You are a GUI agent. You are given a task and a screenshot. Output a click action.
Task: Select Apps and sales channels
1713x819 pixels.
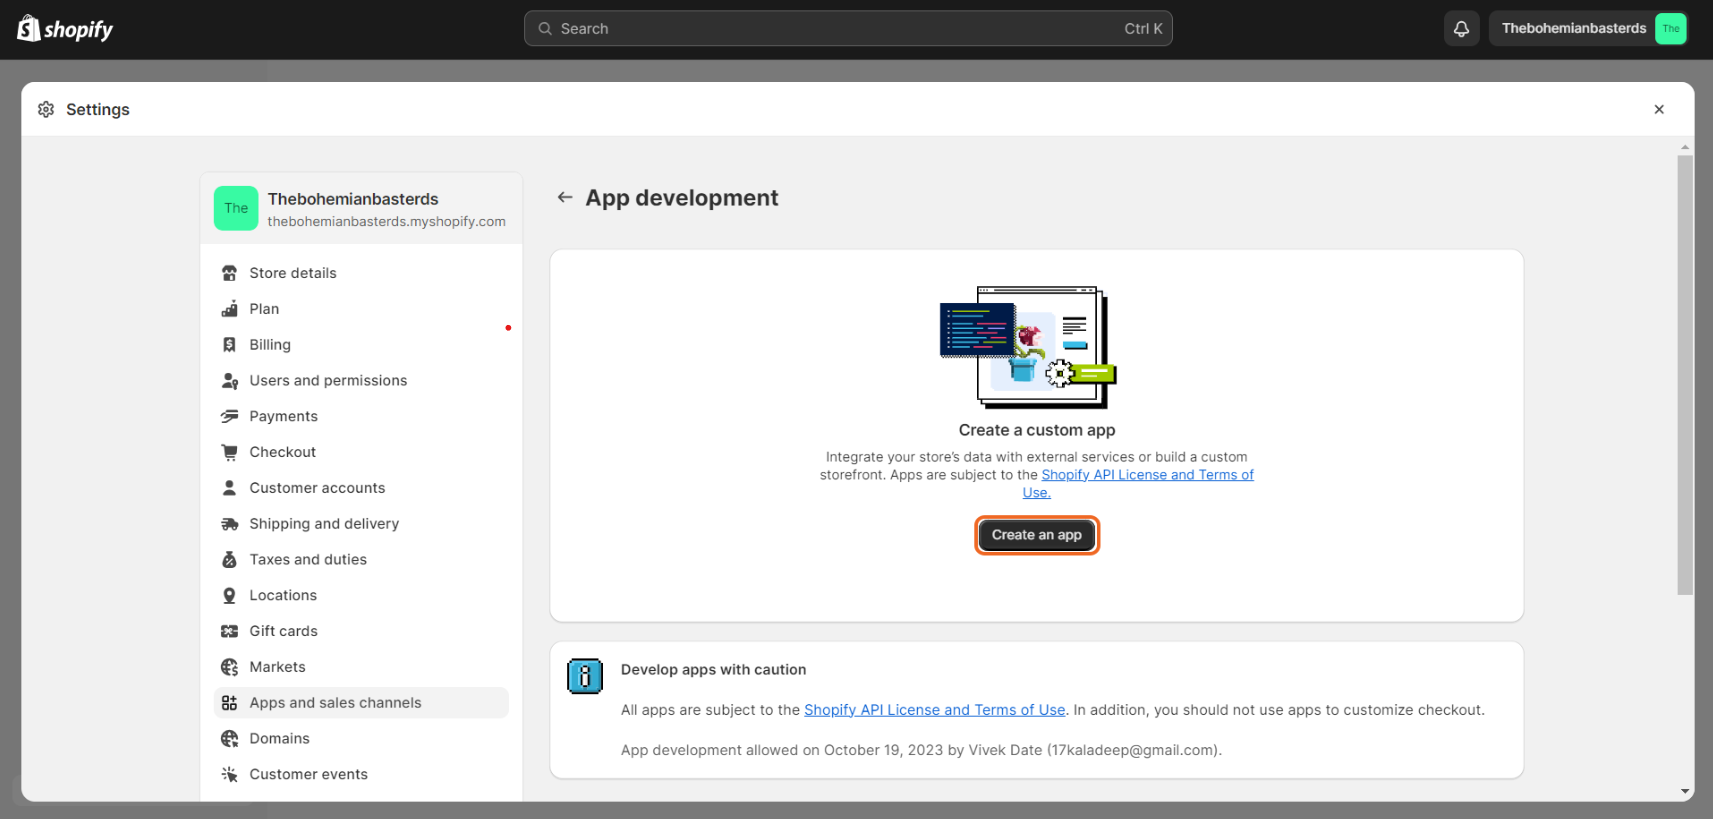point(361,703)
